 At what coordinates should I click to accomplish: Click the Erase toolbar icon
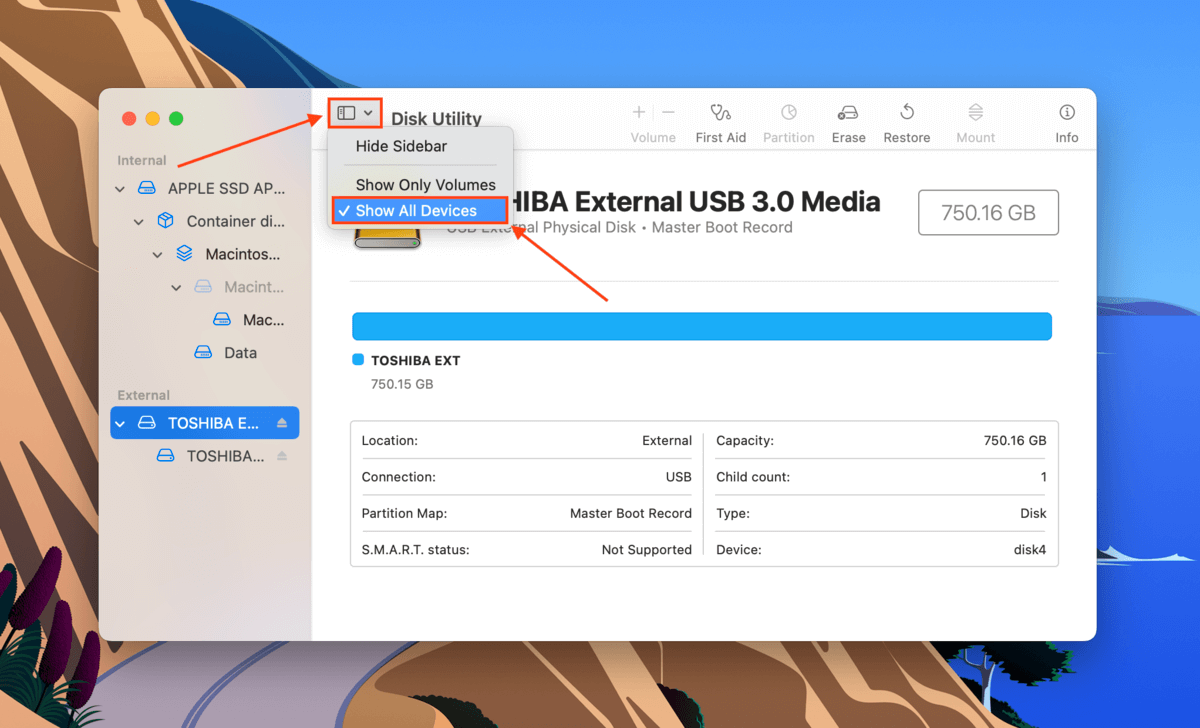pos(848,113)
